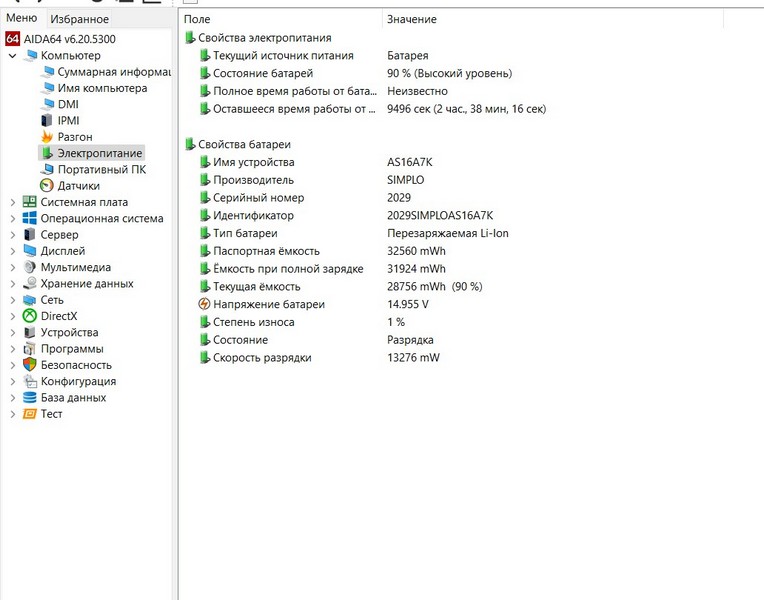Click the IPMI server icon
Screen dimensions: 764x600
point(47,121)
